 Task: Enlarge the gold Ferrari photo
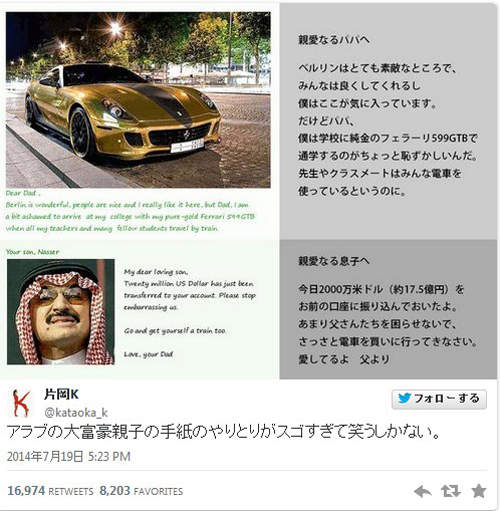pos(138,100)
